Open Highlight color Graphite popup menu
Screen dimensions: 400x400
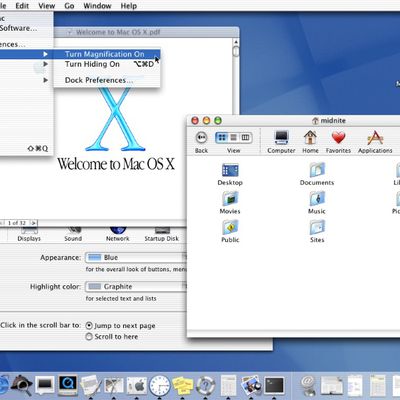pyautogui.click(x=136, y=286)
